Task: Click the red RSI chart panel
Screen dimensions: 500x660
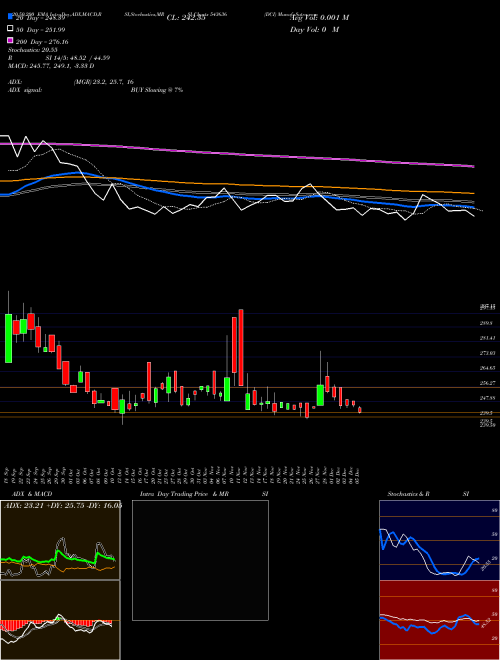Action: click(439, 620)
